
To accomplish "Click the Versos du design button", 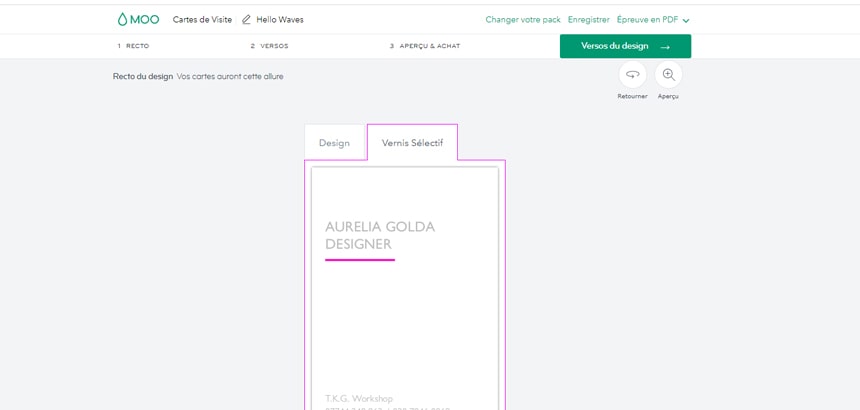I will [x=625, y=46].
